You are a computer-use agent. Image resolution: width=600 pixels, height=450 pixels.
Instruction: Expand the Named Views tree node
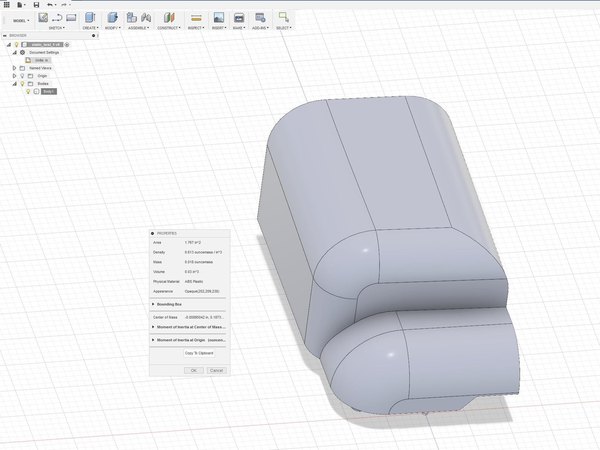pyautogui.click(x=15, y=68)
